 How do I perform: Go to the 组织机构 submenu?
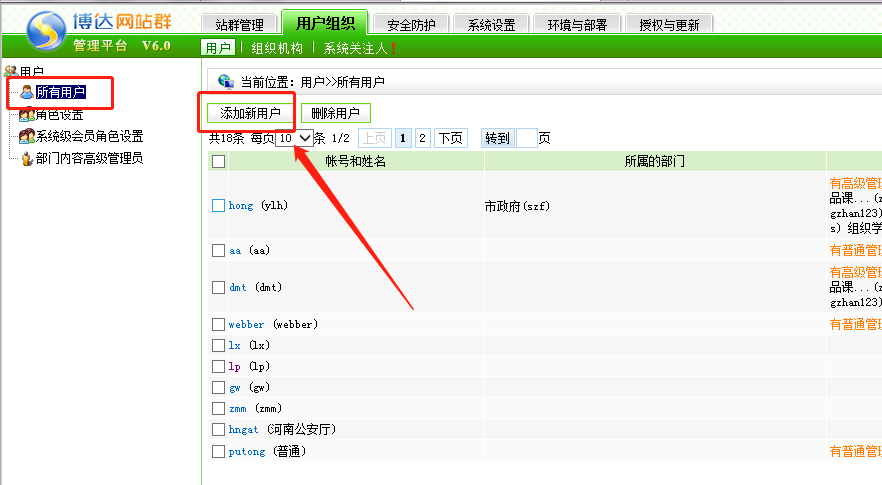277,47
